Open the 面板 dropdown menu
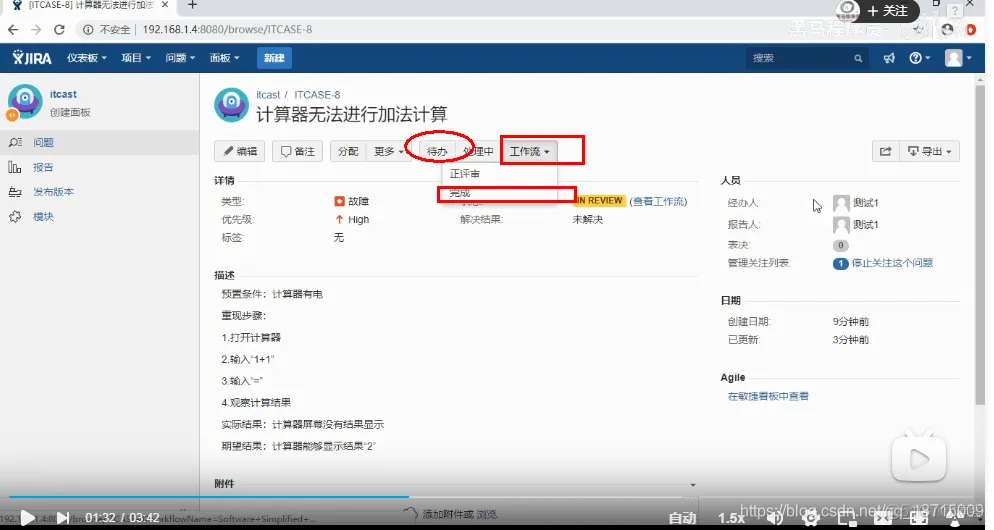 pos(224,58)
